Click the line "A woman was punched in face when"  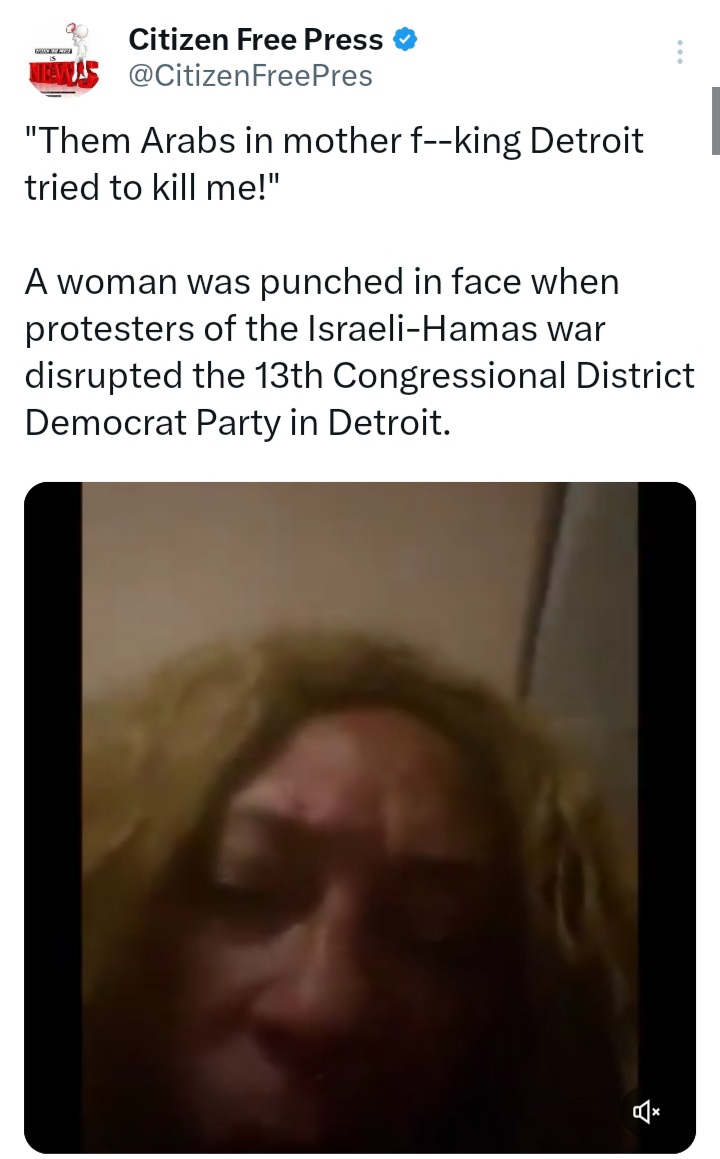[x=322, y=282]
